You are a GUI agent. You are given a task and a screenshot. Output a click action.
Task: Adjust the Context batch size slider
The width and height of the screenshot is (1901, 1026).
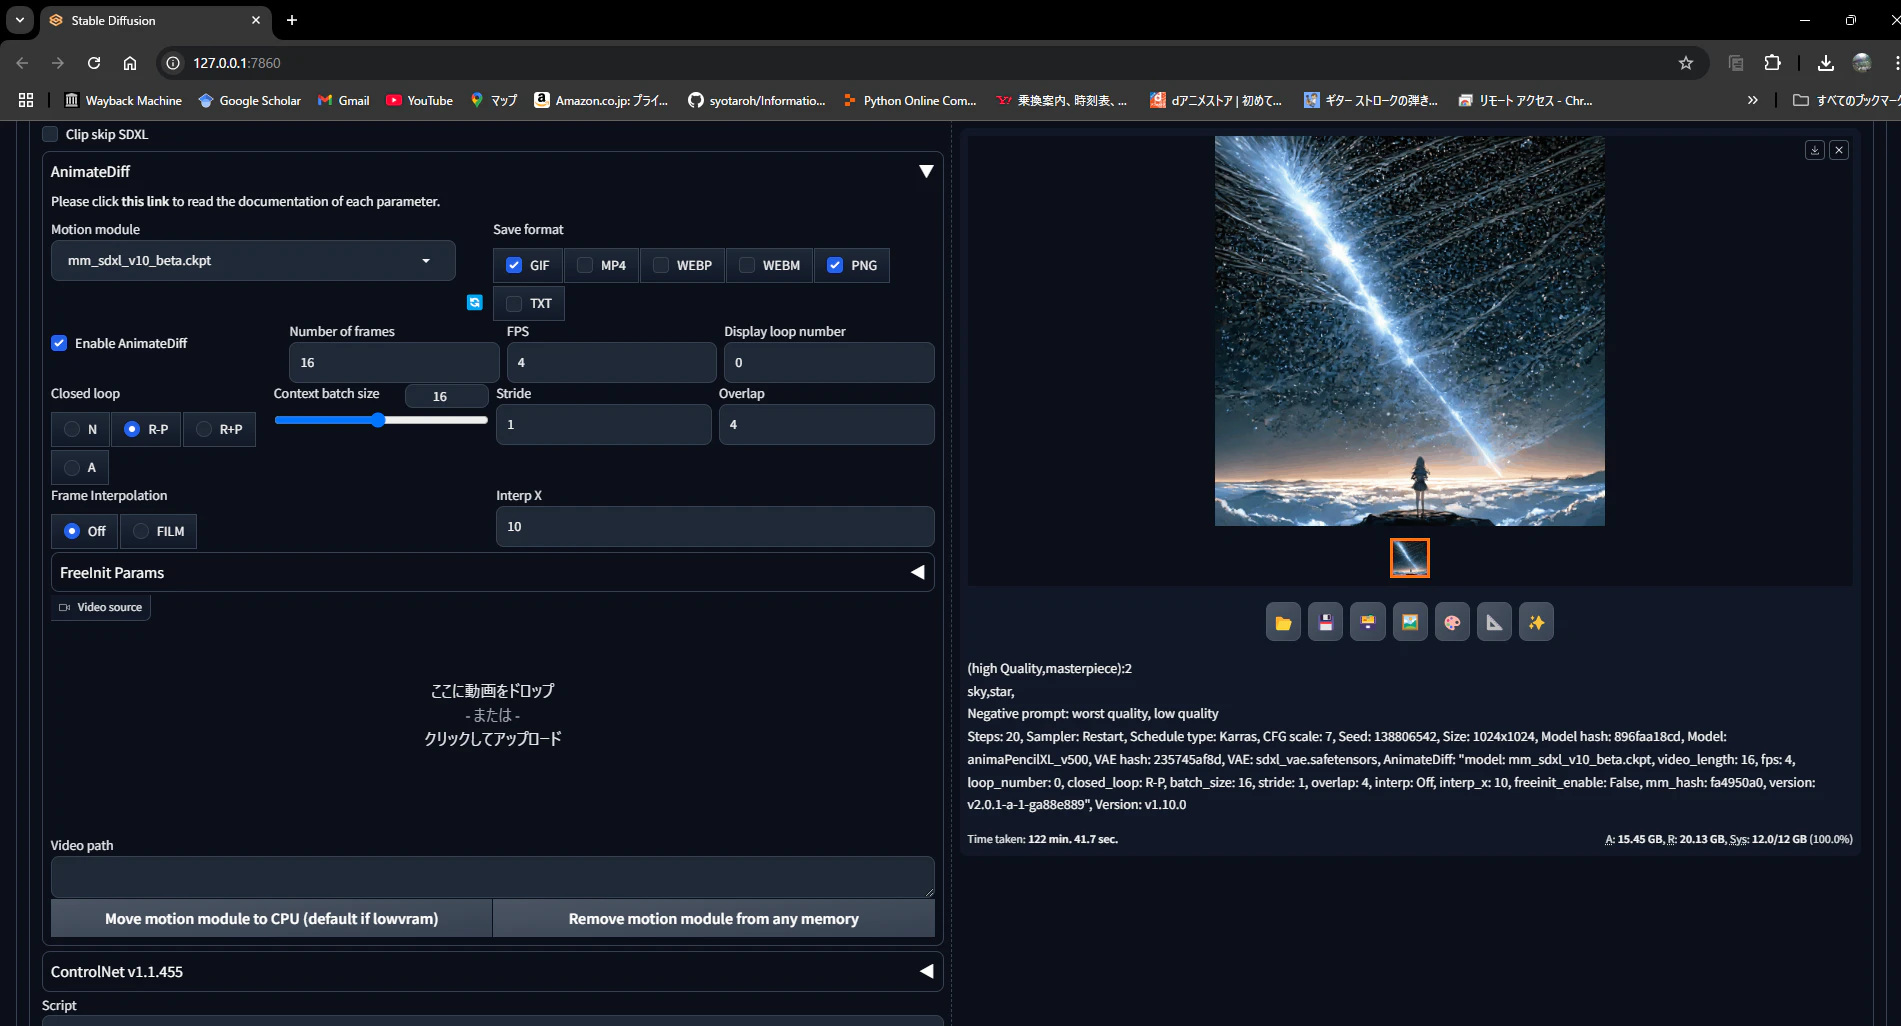pyautogui.click(x=378, y=420)
